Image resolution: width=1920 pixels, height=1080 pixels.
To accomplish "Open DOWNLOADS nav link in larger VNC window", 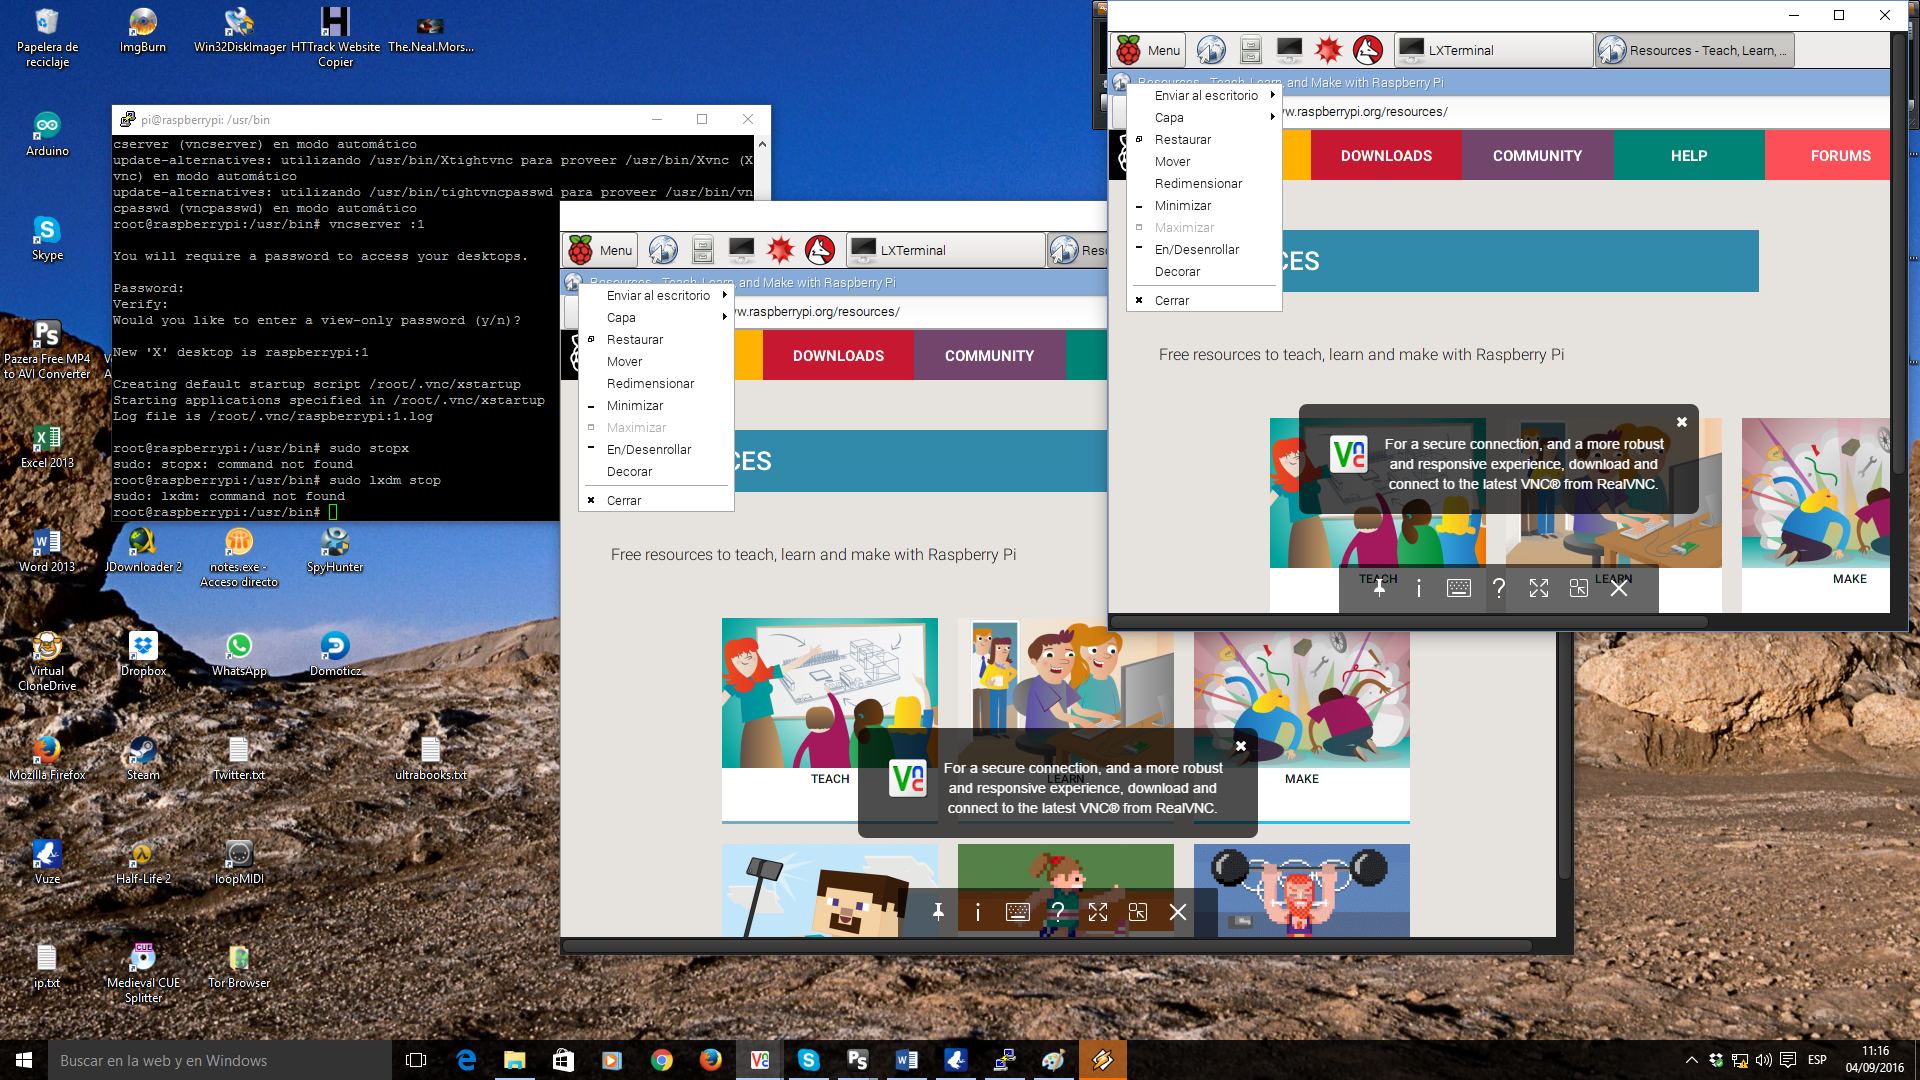I will (838, 356).
